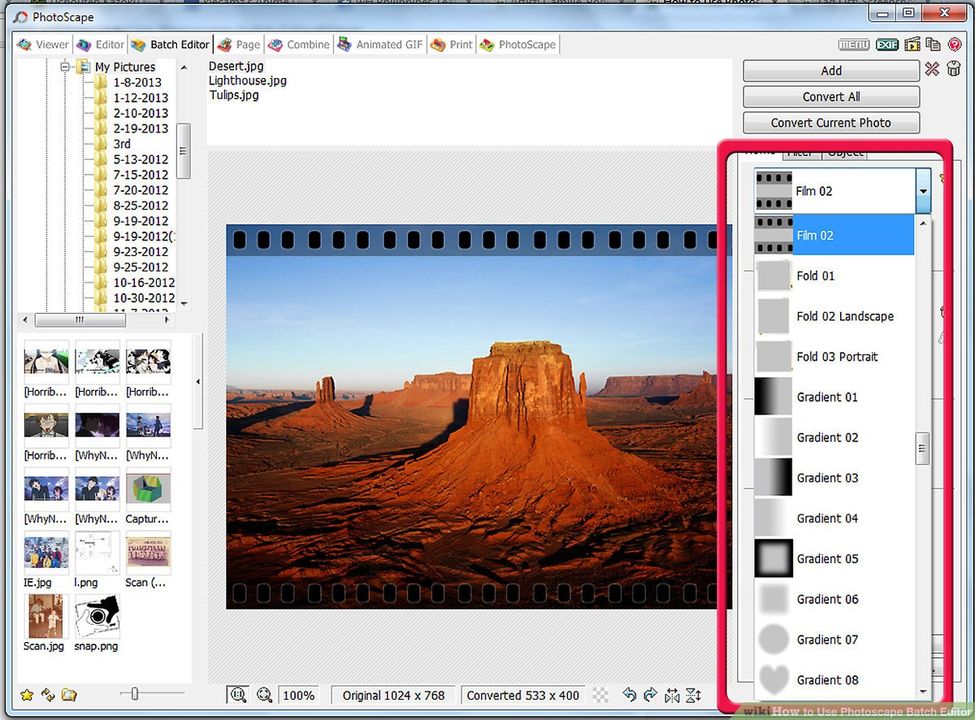Click the copy photo icon near EXIF

(x=931, y=44)
